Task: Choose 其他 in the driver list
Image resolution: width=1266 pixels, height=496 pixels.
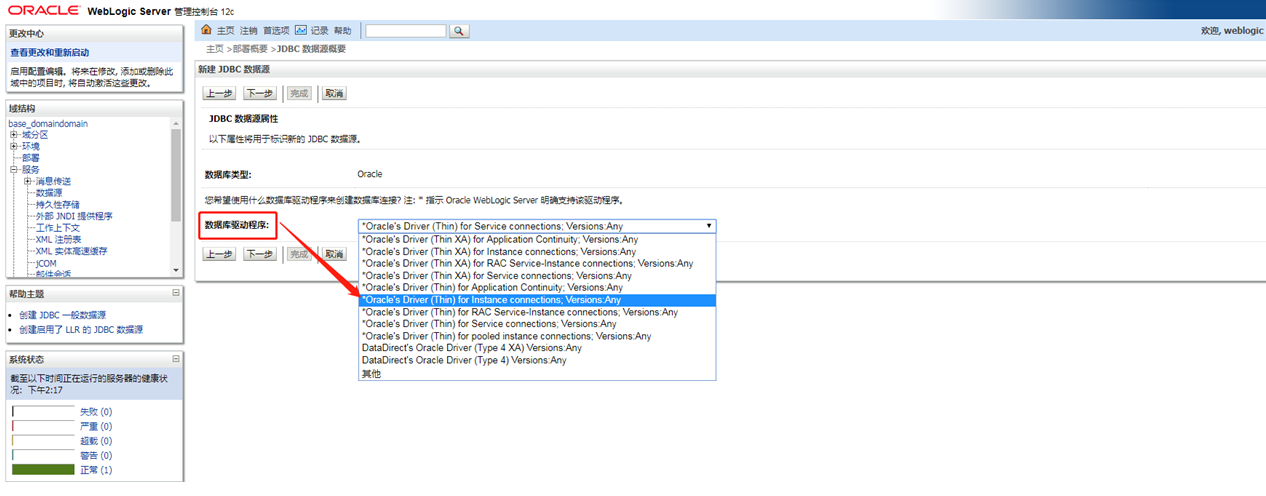Action: (x=371, y=373)
